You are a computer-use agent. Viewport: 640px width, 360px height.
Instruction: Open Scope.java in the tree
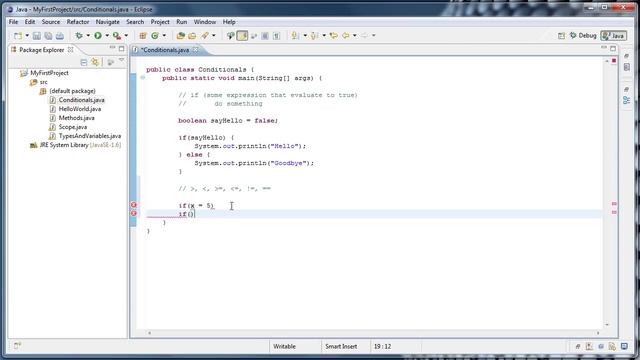pyautogui.click(x=73, y=127)
